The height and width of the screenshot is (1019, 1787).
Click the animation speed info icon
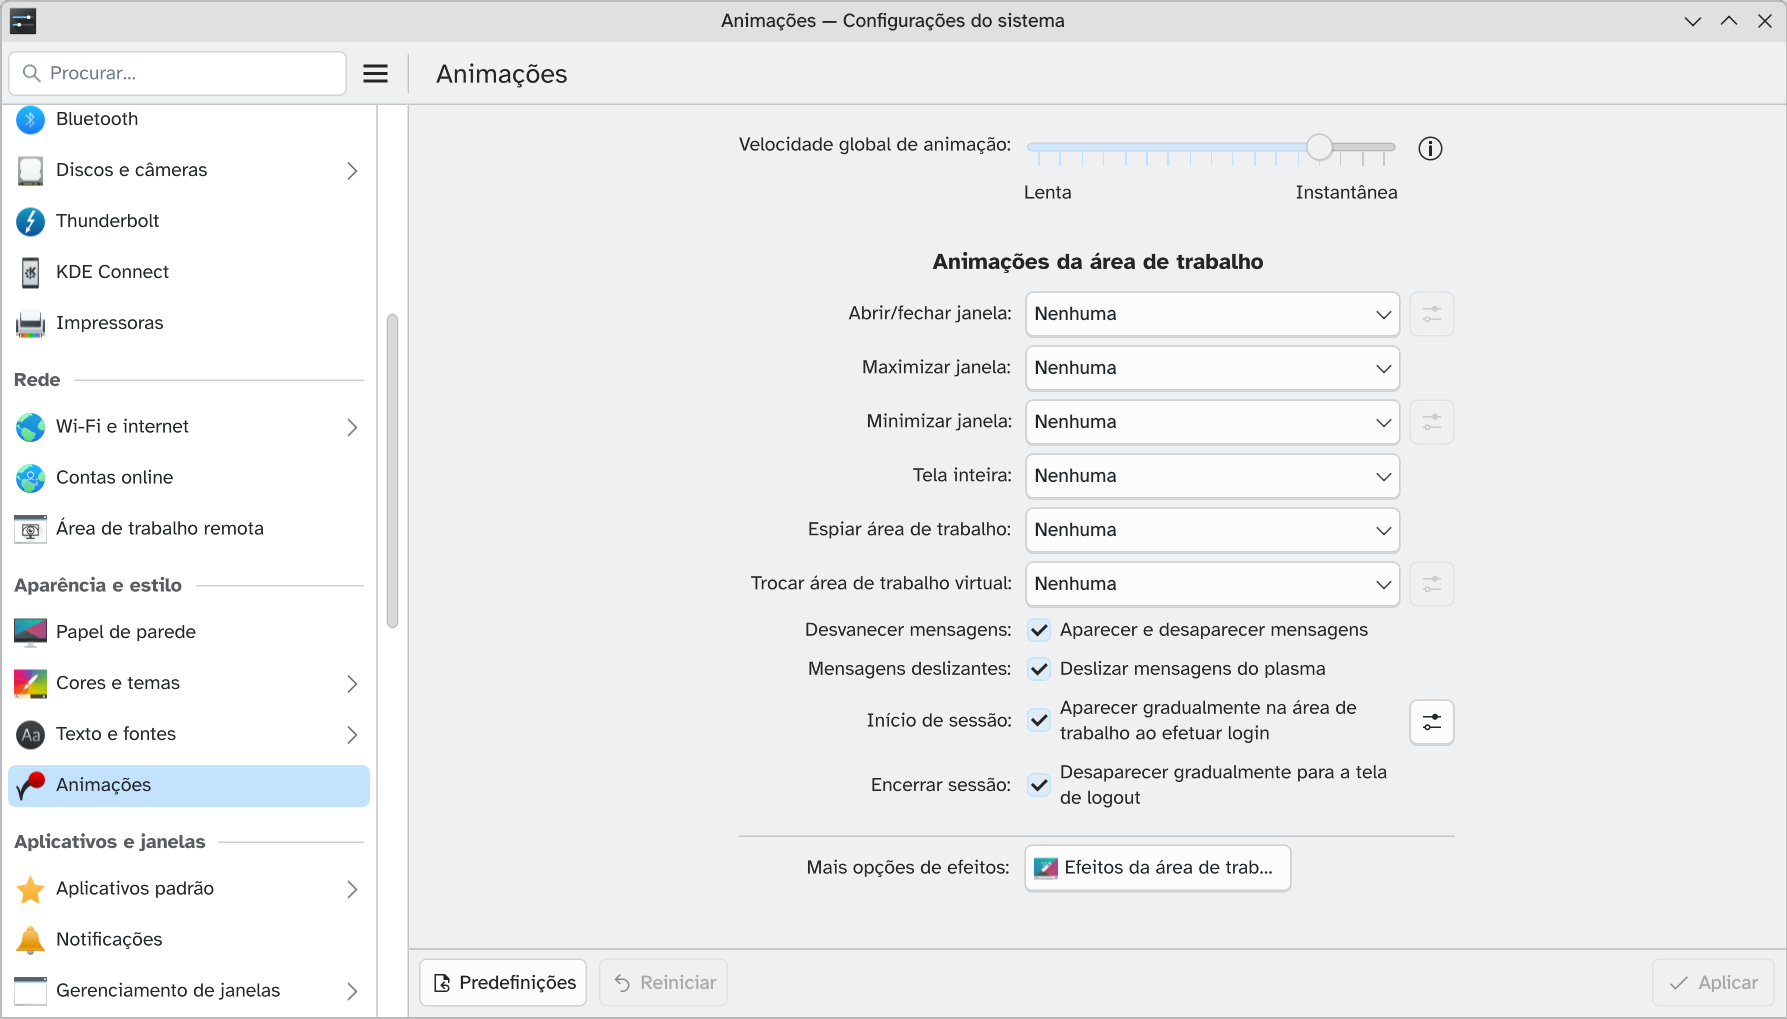point(1430,149)
